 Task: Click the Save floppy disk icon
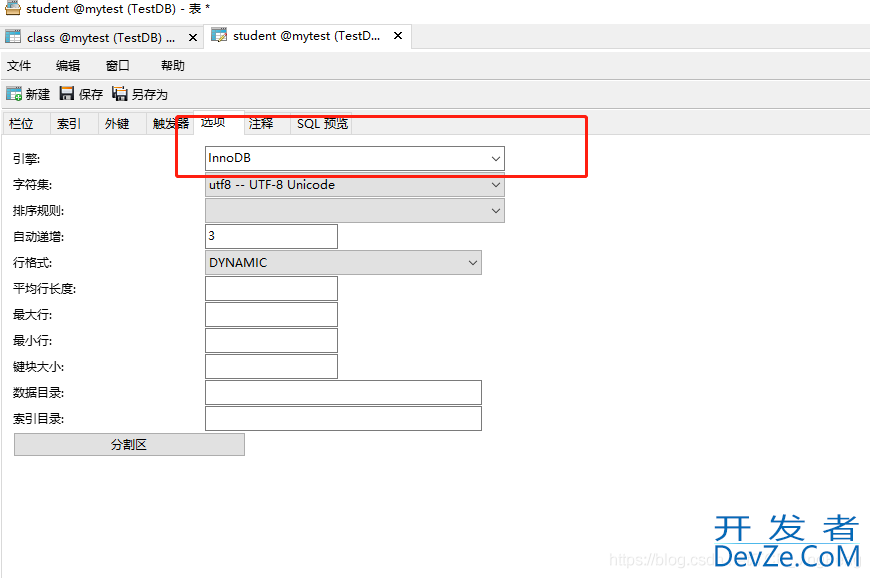[67, 93]
